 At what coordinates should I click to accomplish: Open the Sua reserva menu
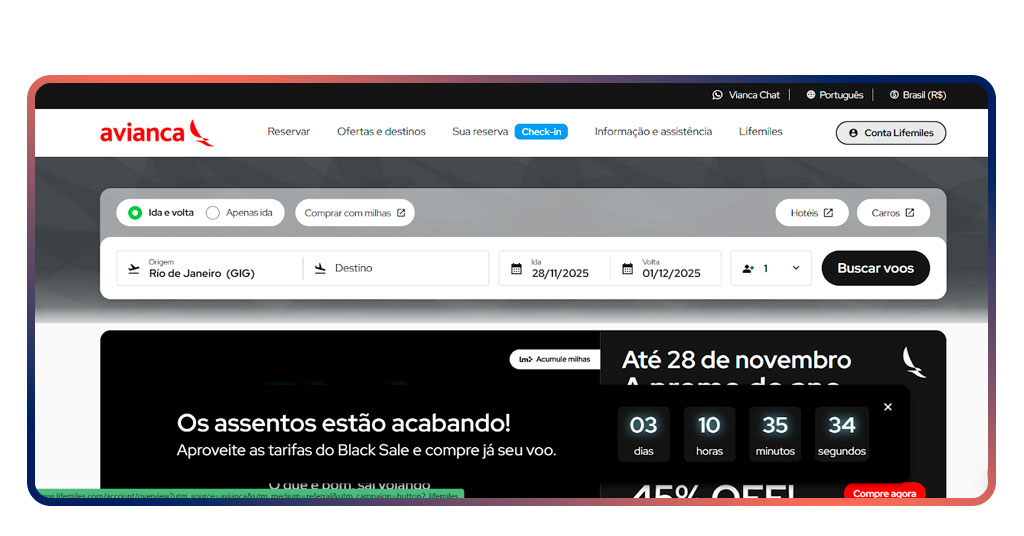click(x=480, y=131)
